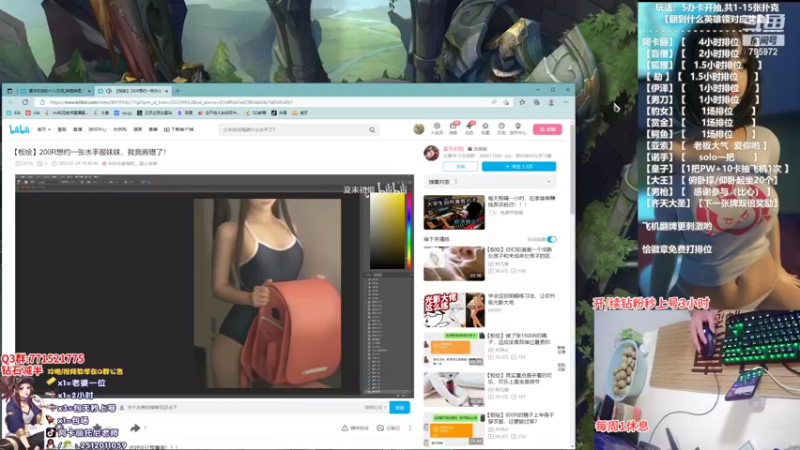
Task: Focus the danmaku text input field
Action: (242, 408)
